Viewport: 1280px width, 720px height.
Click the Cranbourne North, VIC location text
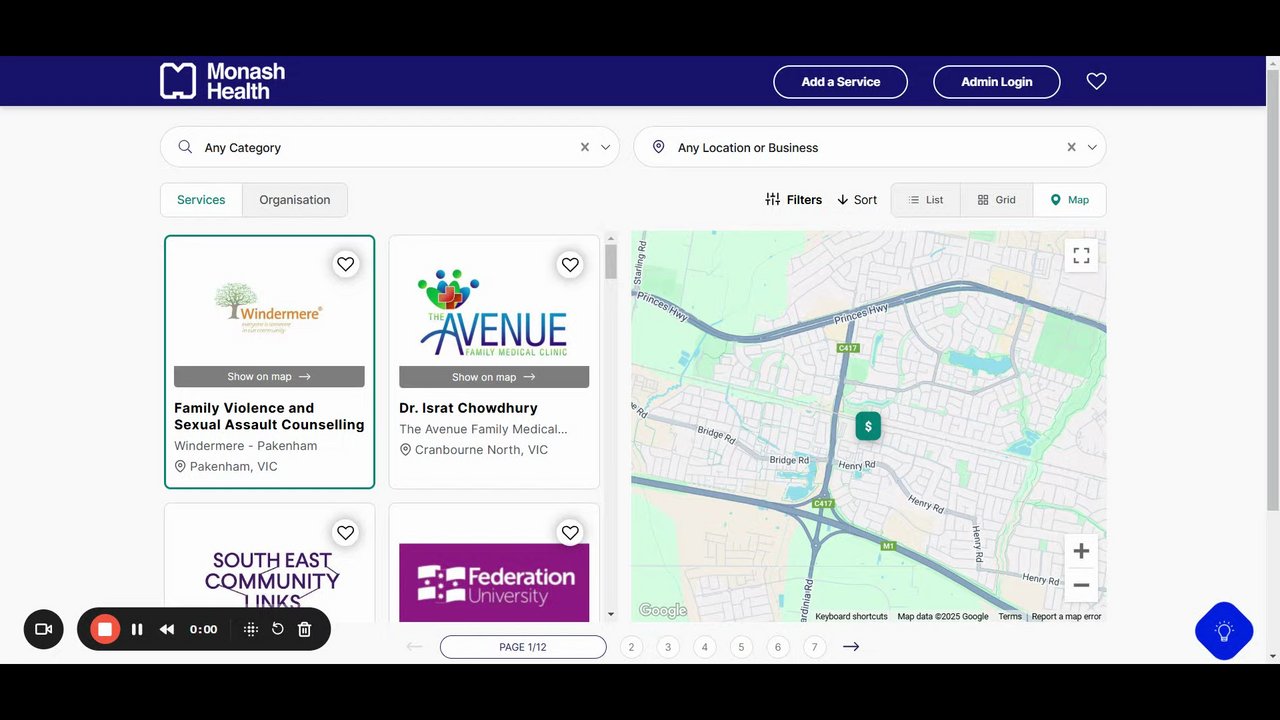pyautogui.click(x=481, y=450)
